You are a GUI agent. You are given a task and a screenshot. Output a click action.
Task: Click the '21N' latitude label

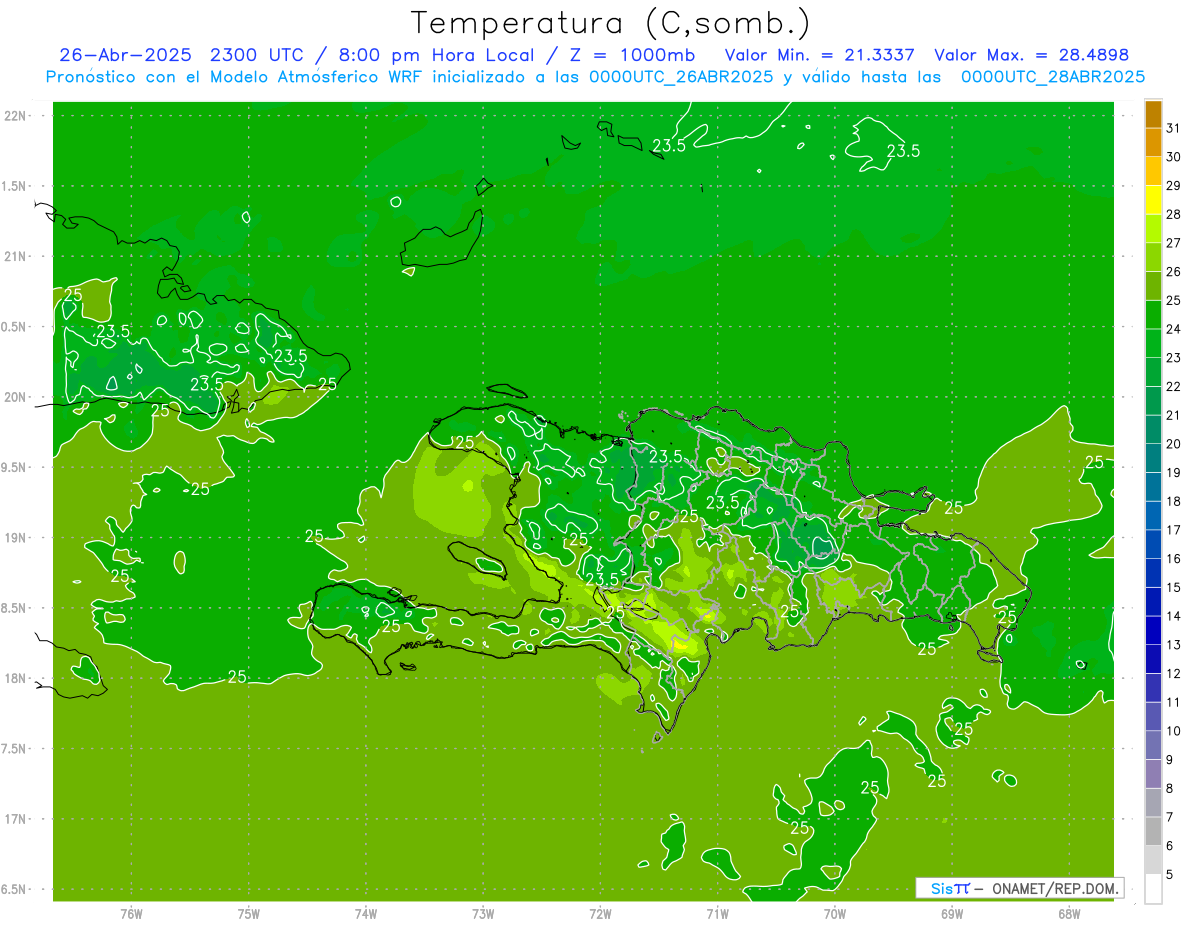point(16,256)
